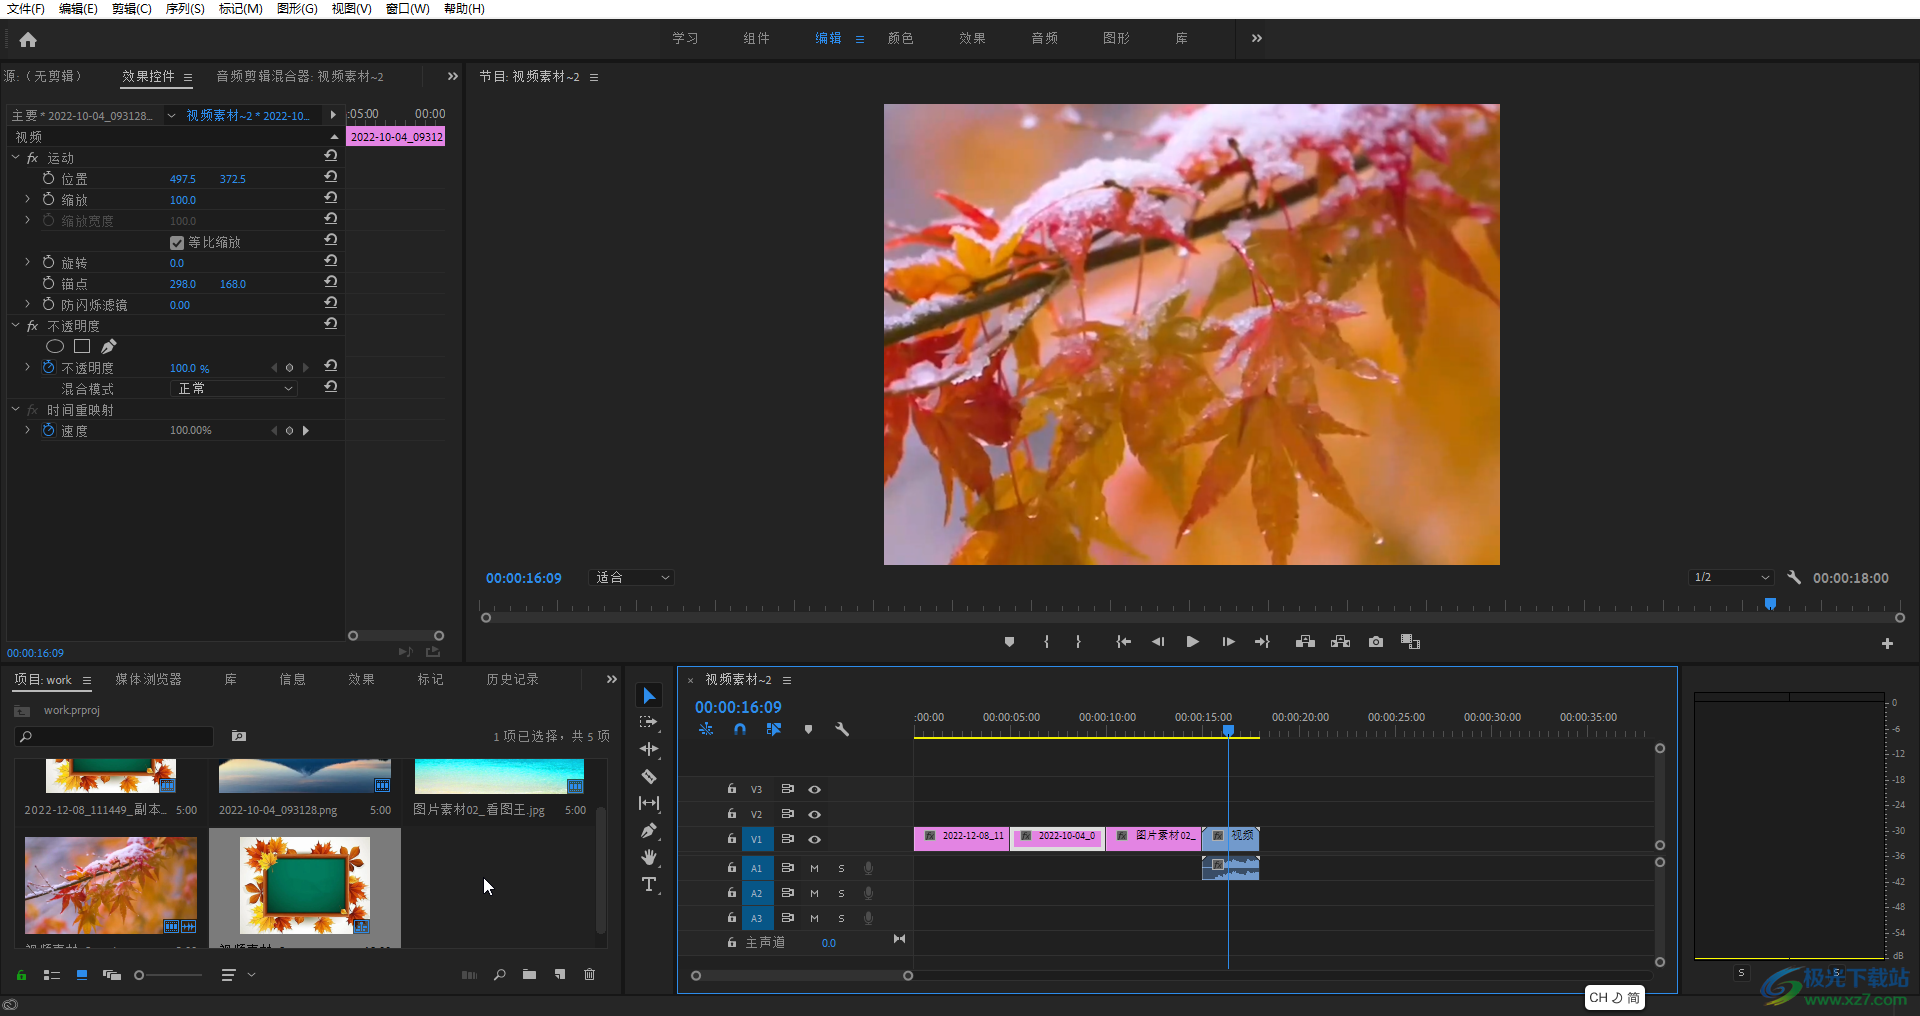Screen dimensions: 1920x1016
Task: Select the Selection arrow tool
Action: 649,696
